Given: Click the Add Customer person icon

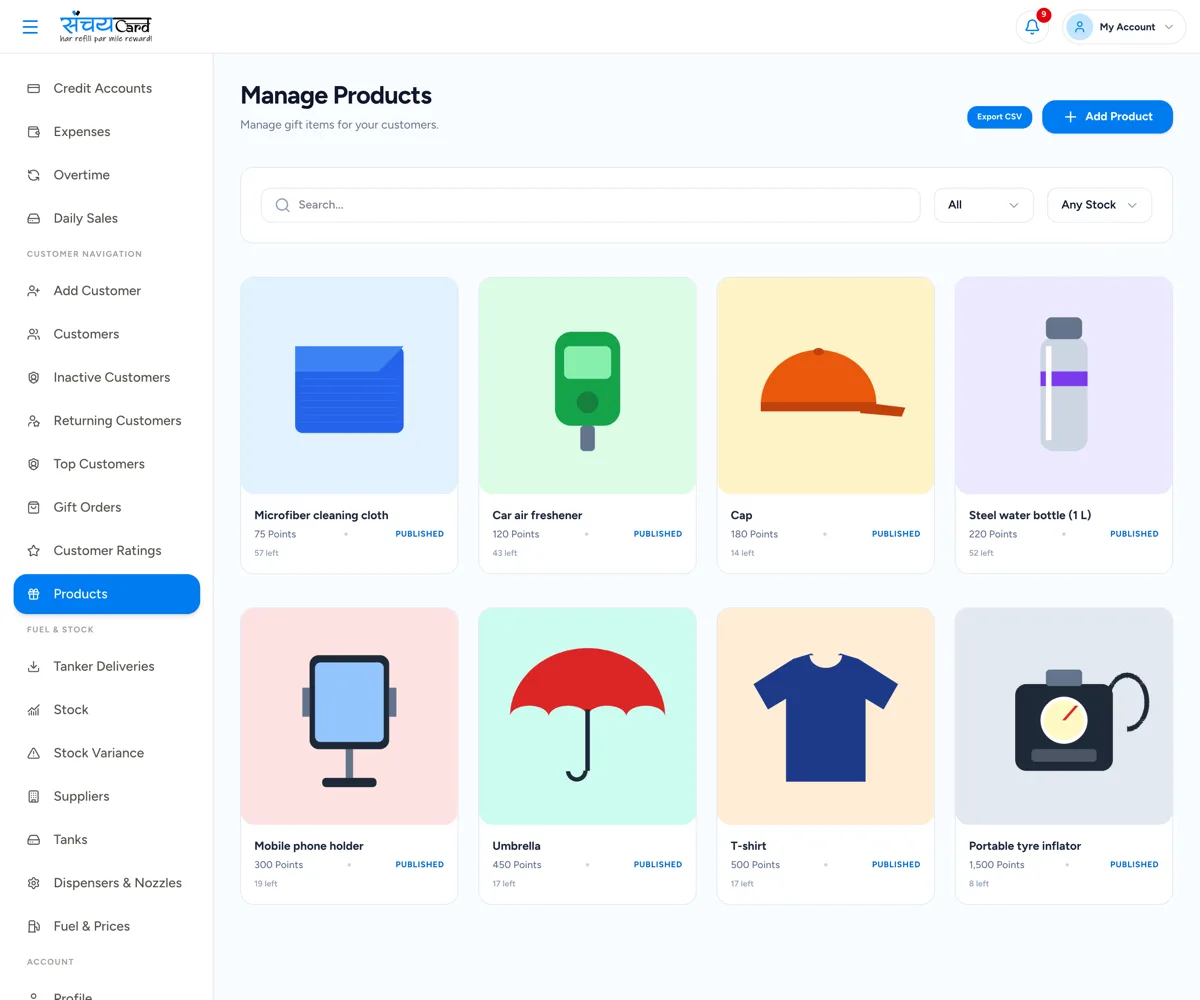Looking at the screenshot, I should click(x=33, y=291).
